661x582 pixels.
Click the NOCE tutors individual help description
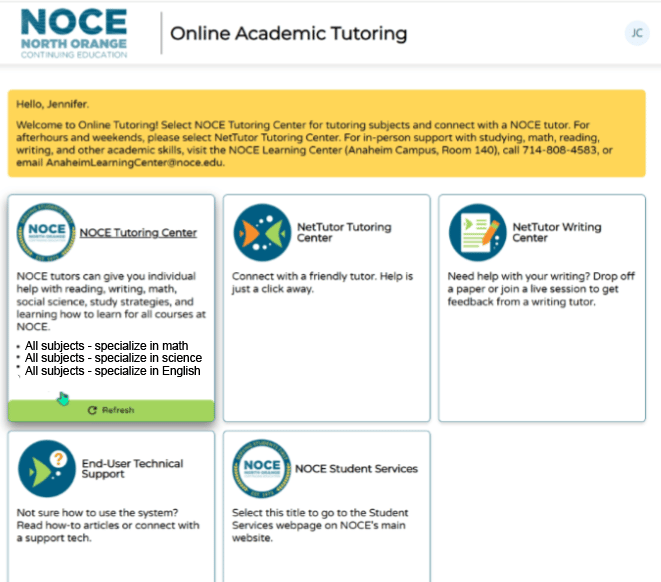(x=111, y=301)
